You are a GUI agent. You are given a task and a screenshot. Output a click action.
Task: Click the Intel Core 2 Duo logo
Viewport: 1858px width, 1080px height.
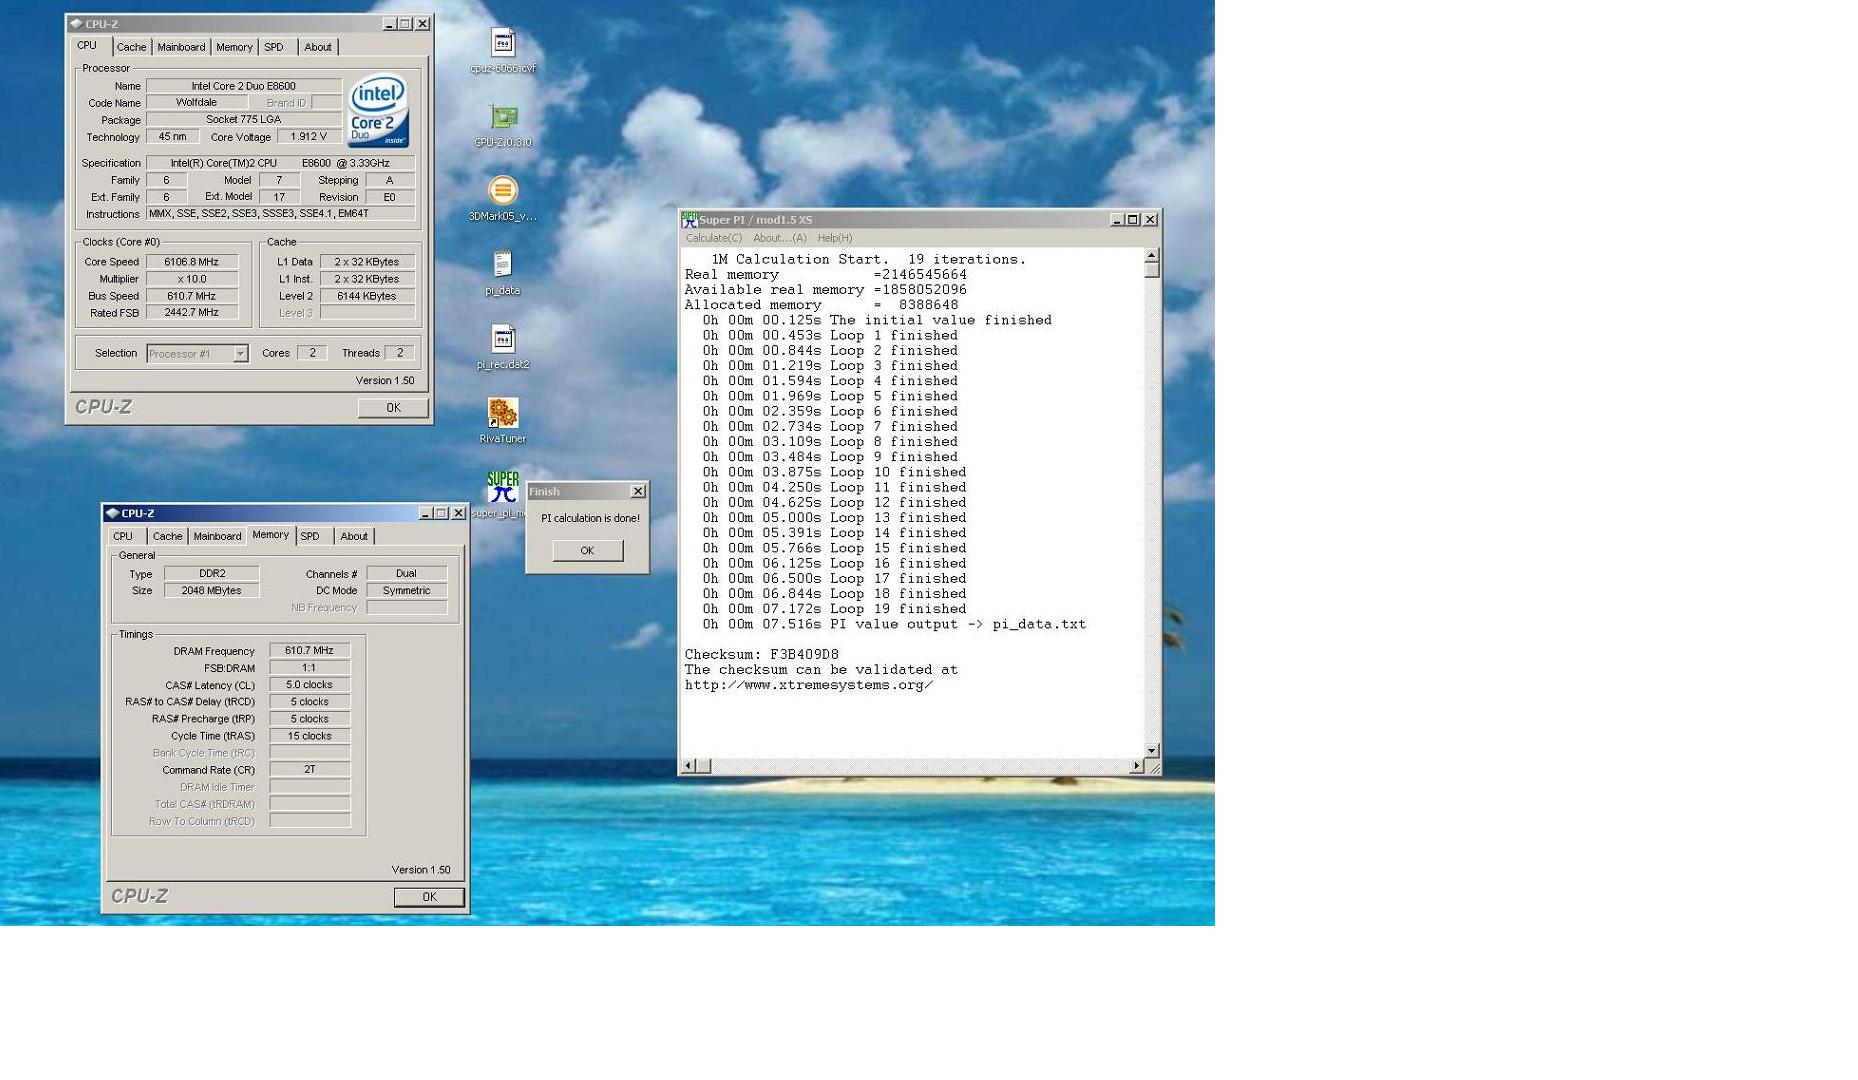pos(379,111)
